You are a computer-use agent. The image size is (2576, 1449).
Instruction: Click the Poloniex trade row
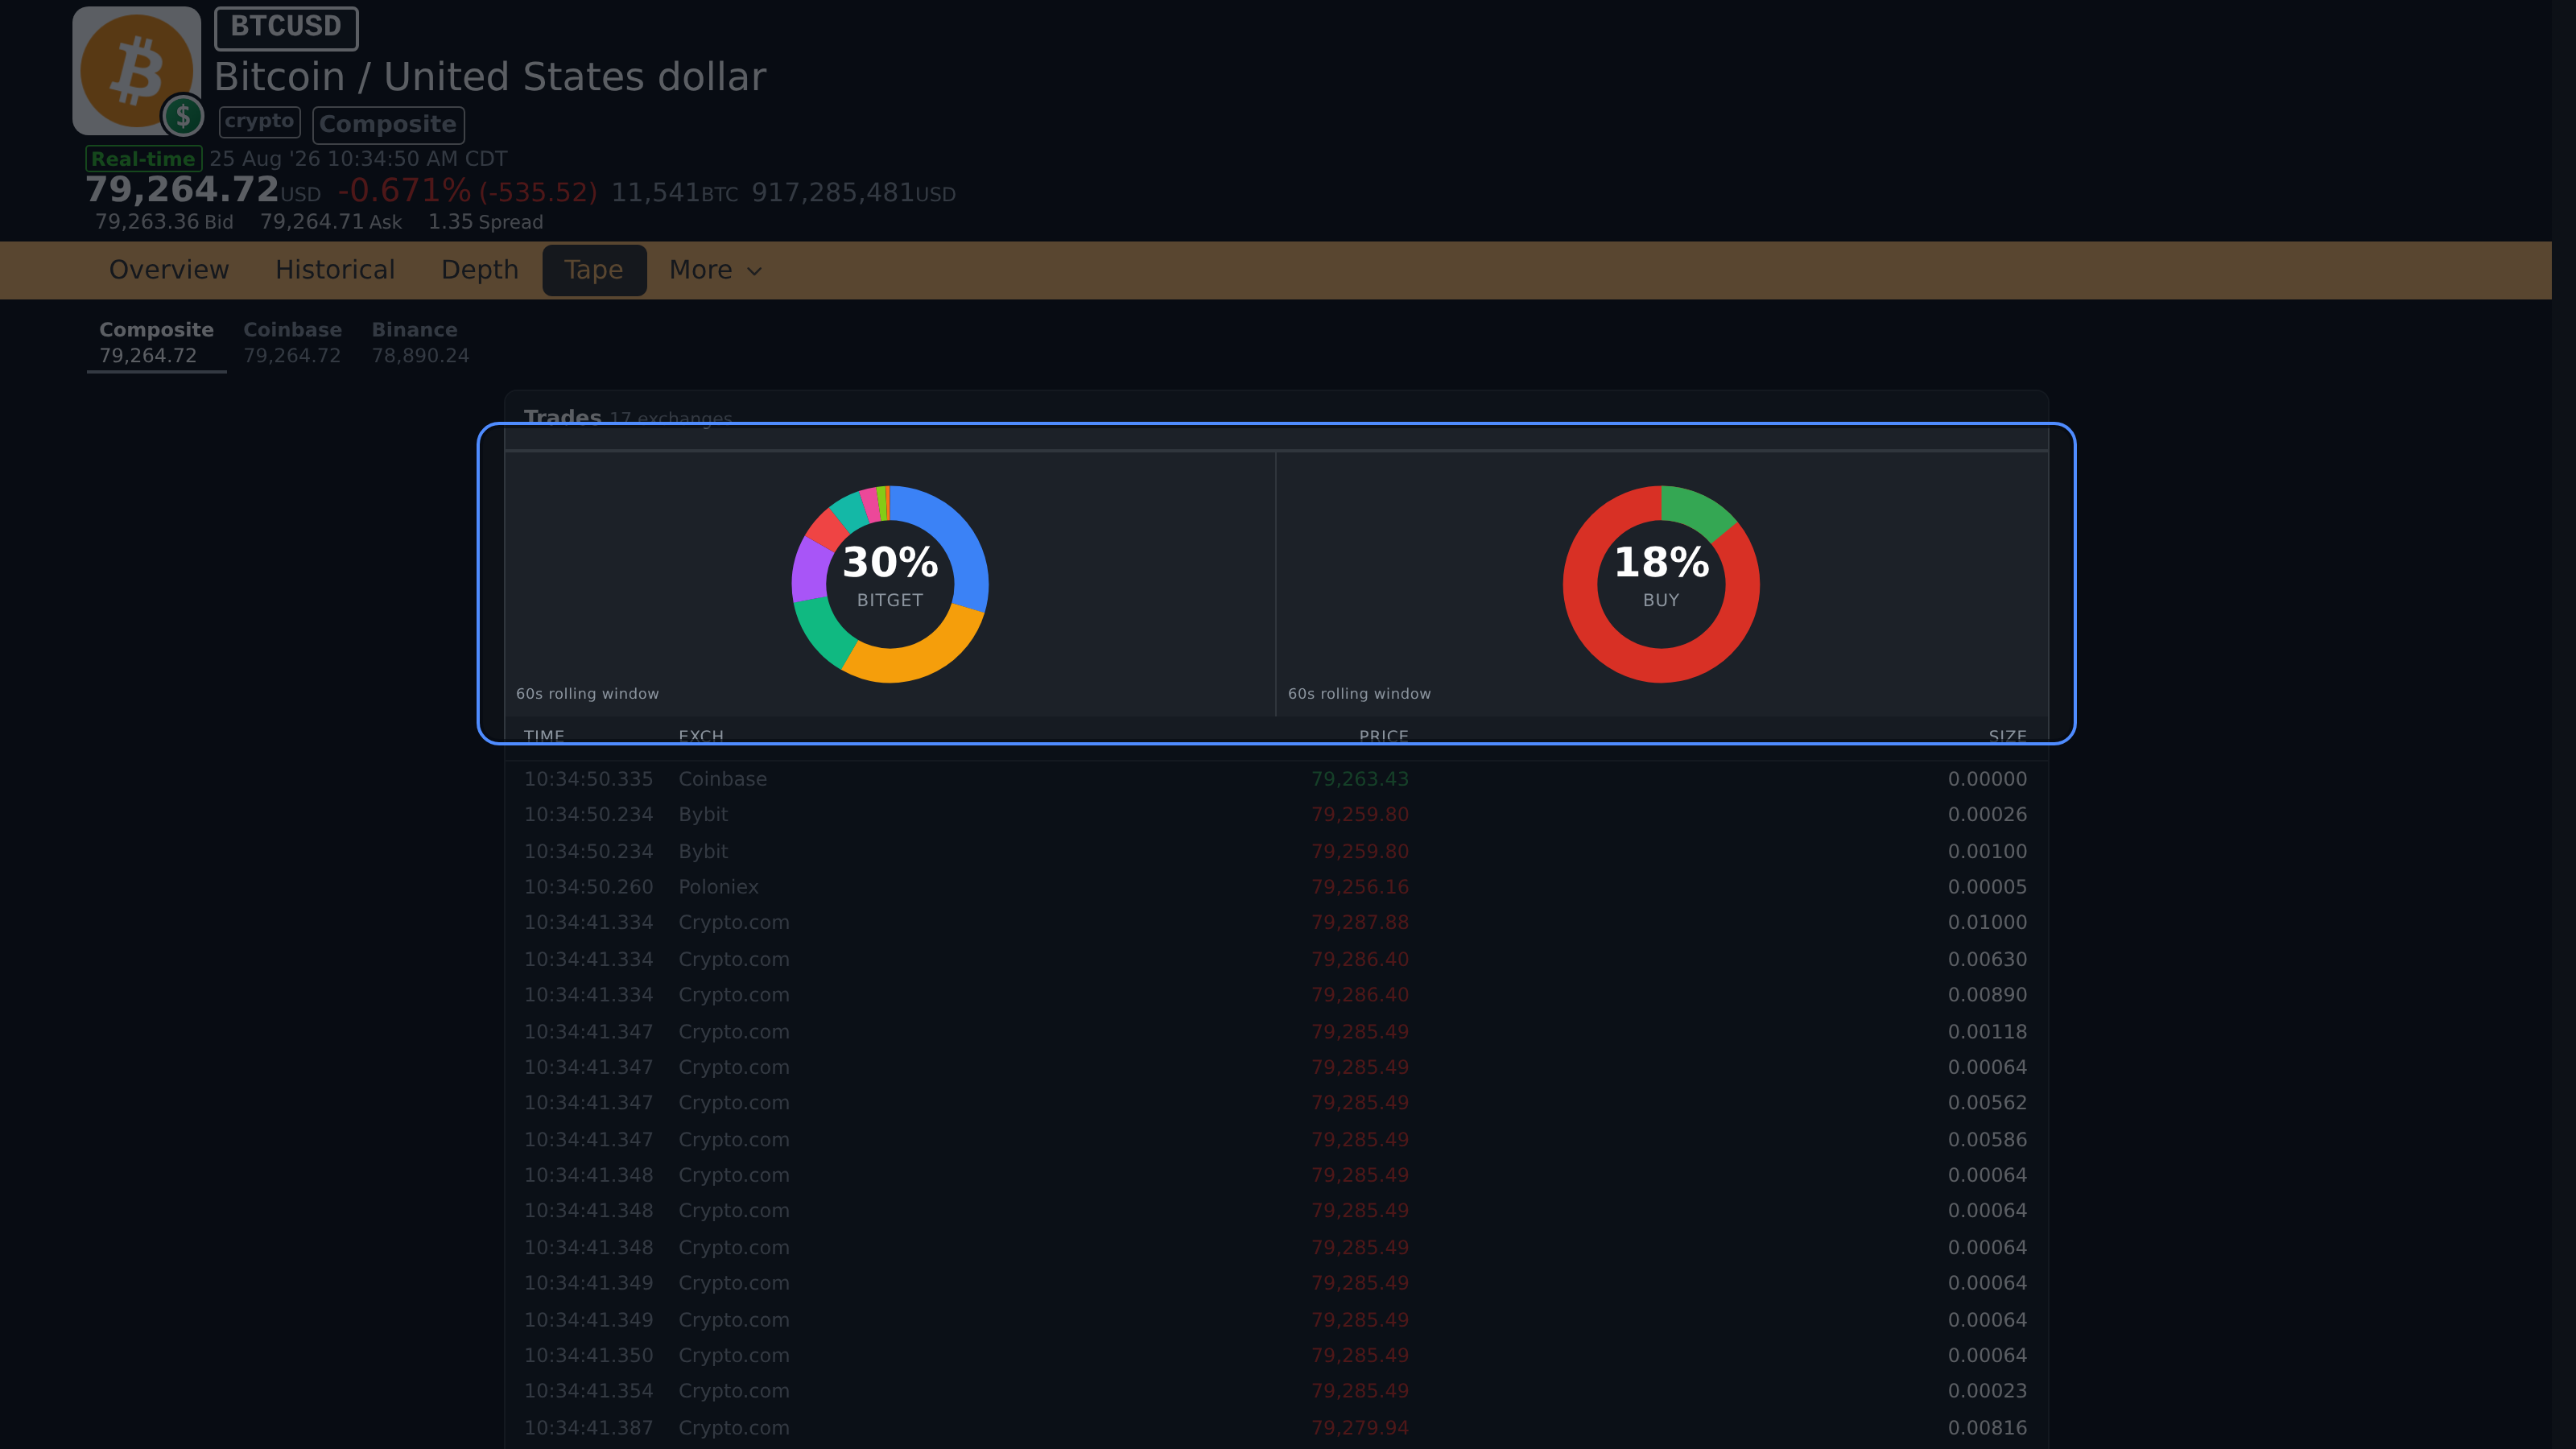1276,887
